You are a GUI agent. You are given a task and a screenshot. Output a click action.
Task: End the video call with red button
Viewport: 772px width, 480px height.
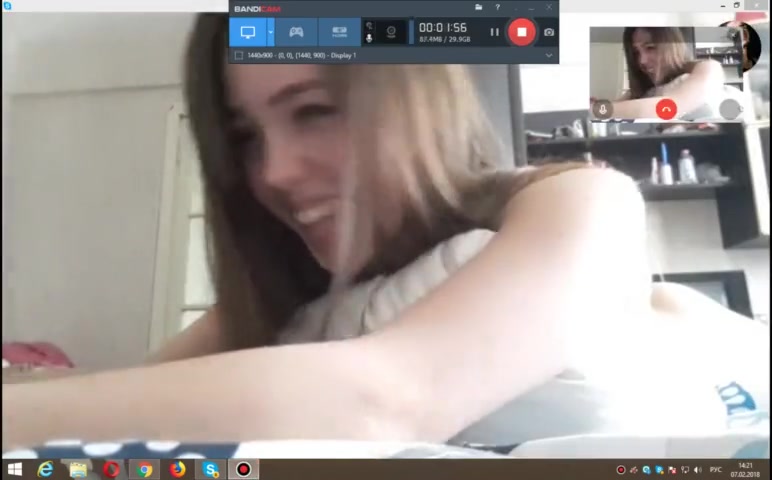666,109
